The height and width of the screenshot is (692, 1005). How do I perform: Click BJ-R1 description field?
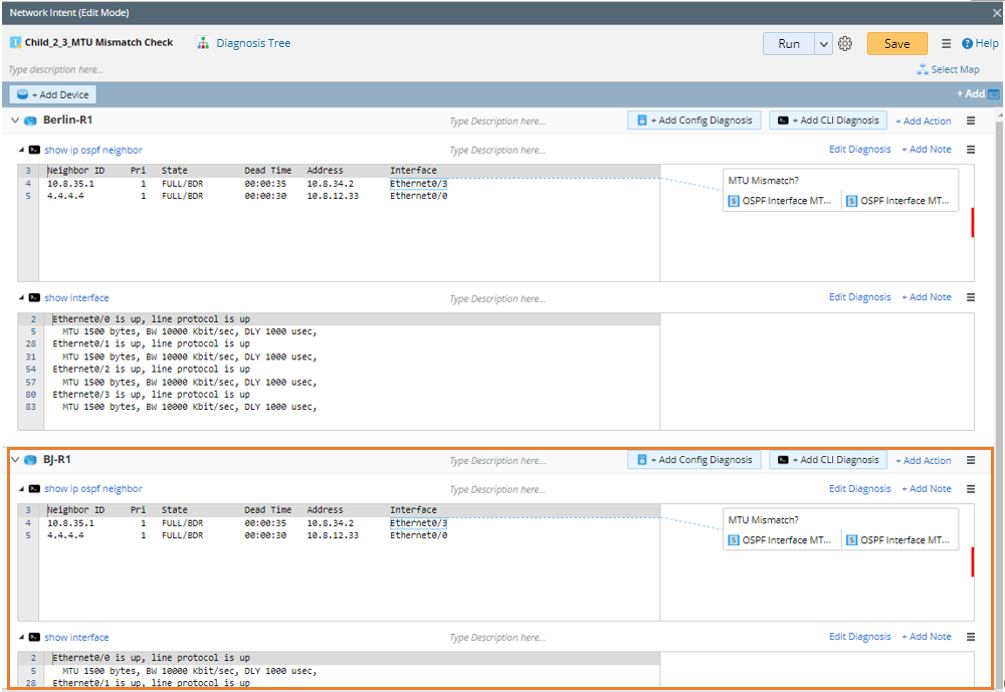click(x=497, y=461)
